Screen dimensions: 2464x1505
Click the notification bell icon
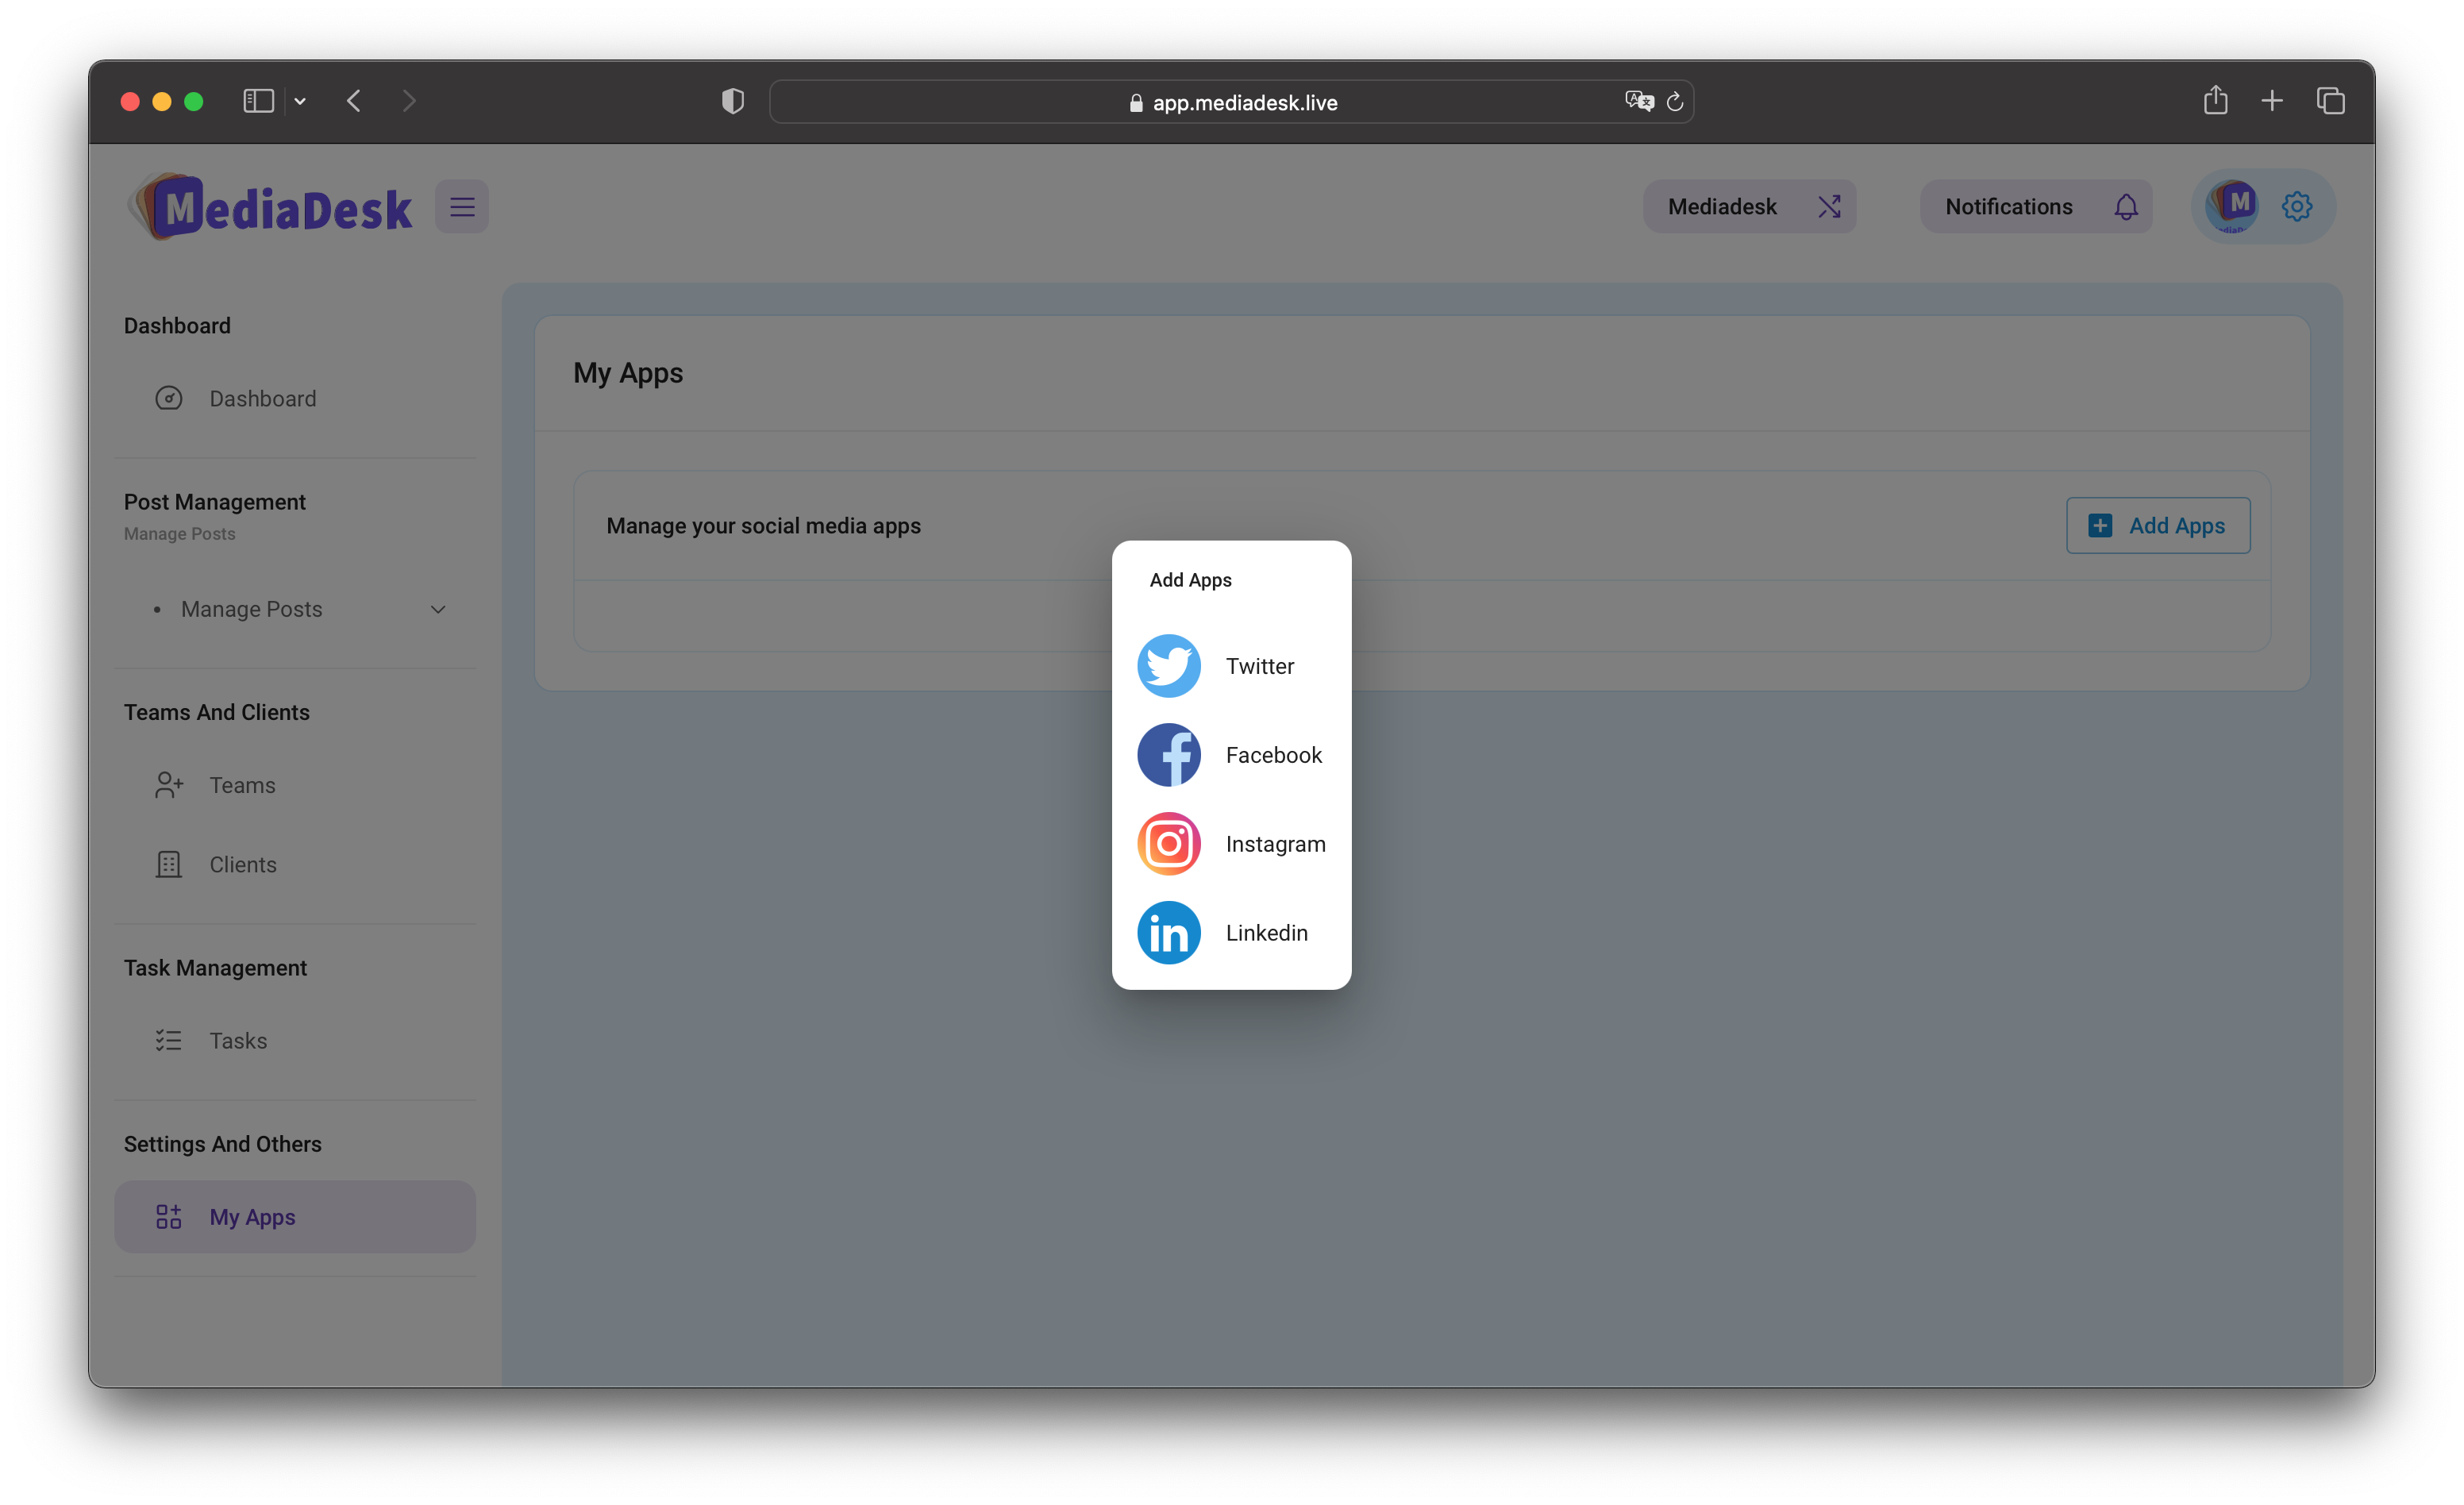click(2125, 207)
